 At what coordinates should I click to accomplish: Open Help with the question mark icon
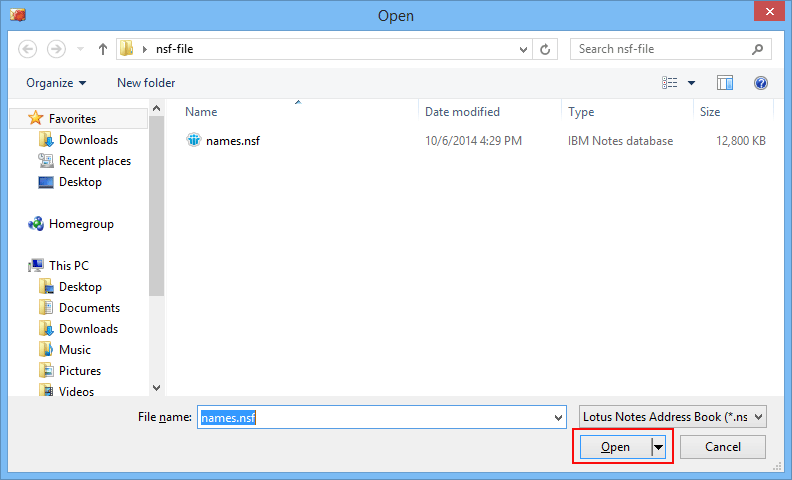click(761, 83)
